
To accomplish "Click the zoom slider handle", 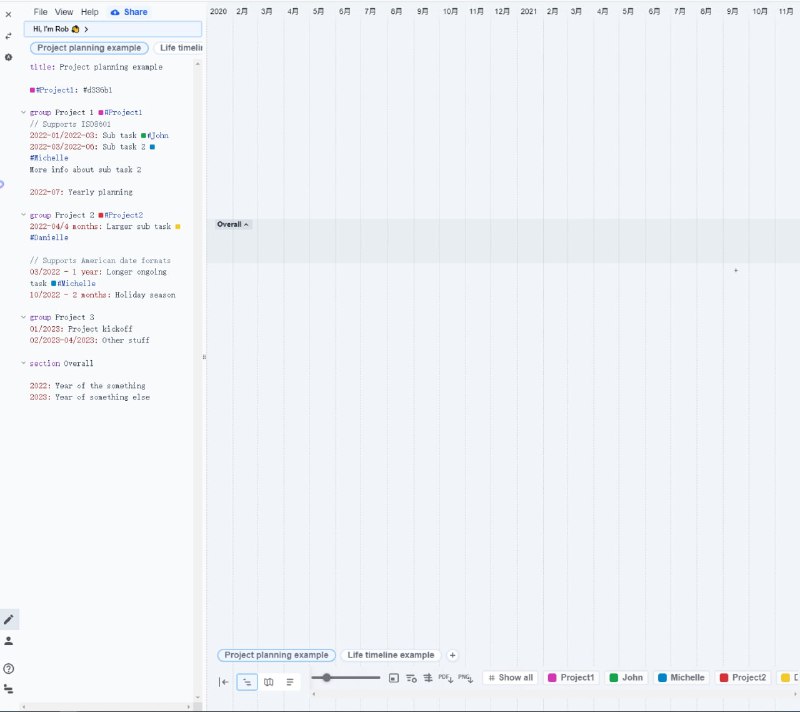I will pos(327,678).
